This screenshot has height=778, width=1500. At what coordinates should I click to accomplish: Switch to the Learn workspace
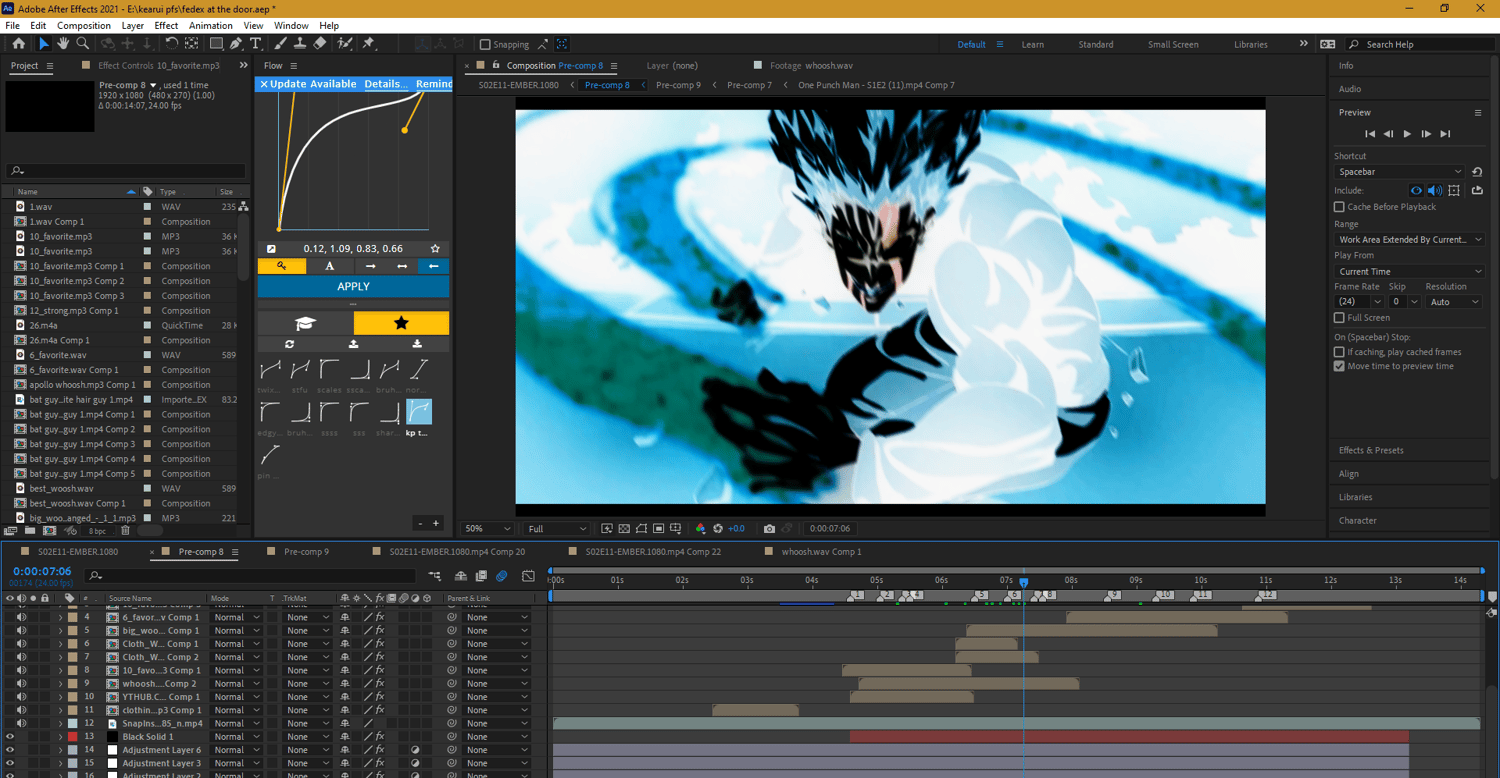(x=1033, y=44)
